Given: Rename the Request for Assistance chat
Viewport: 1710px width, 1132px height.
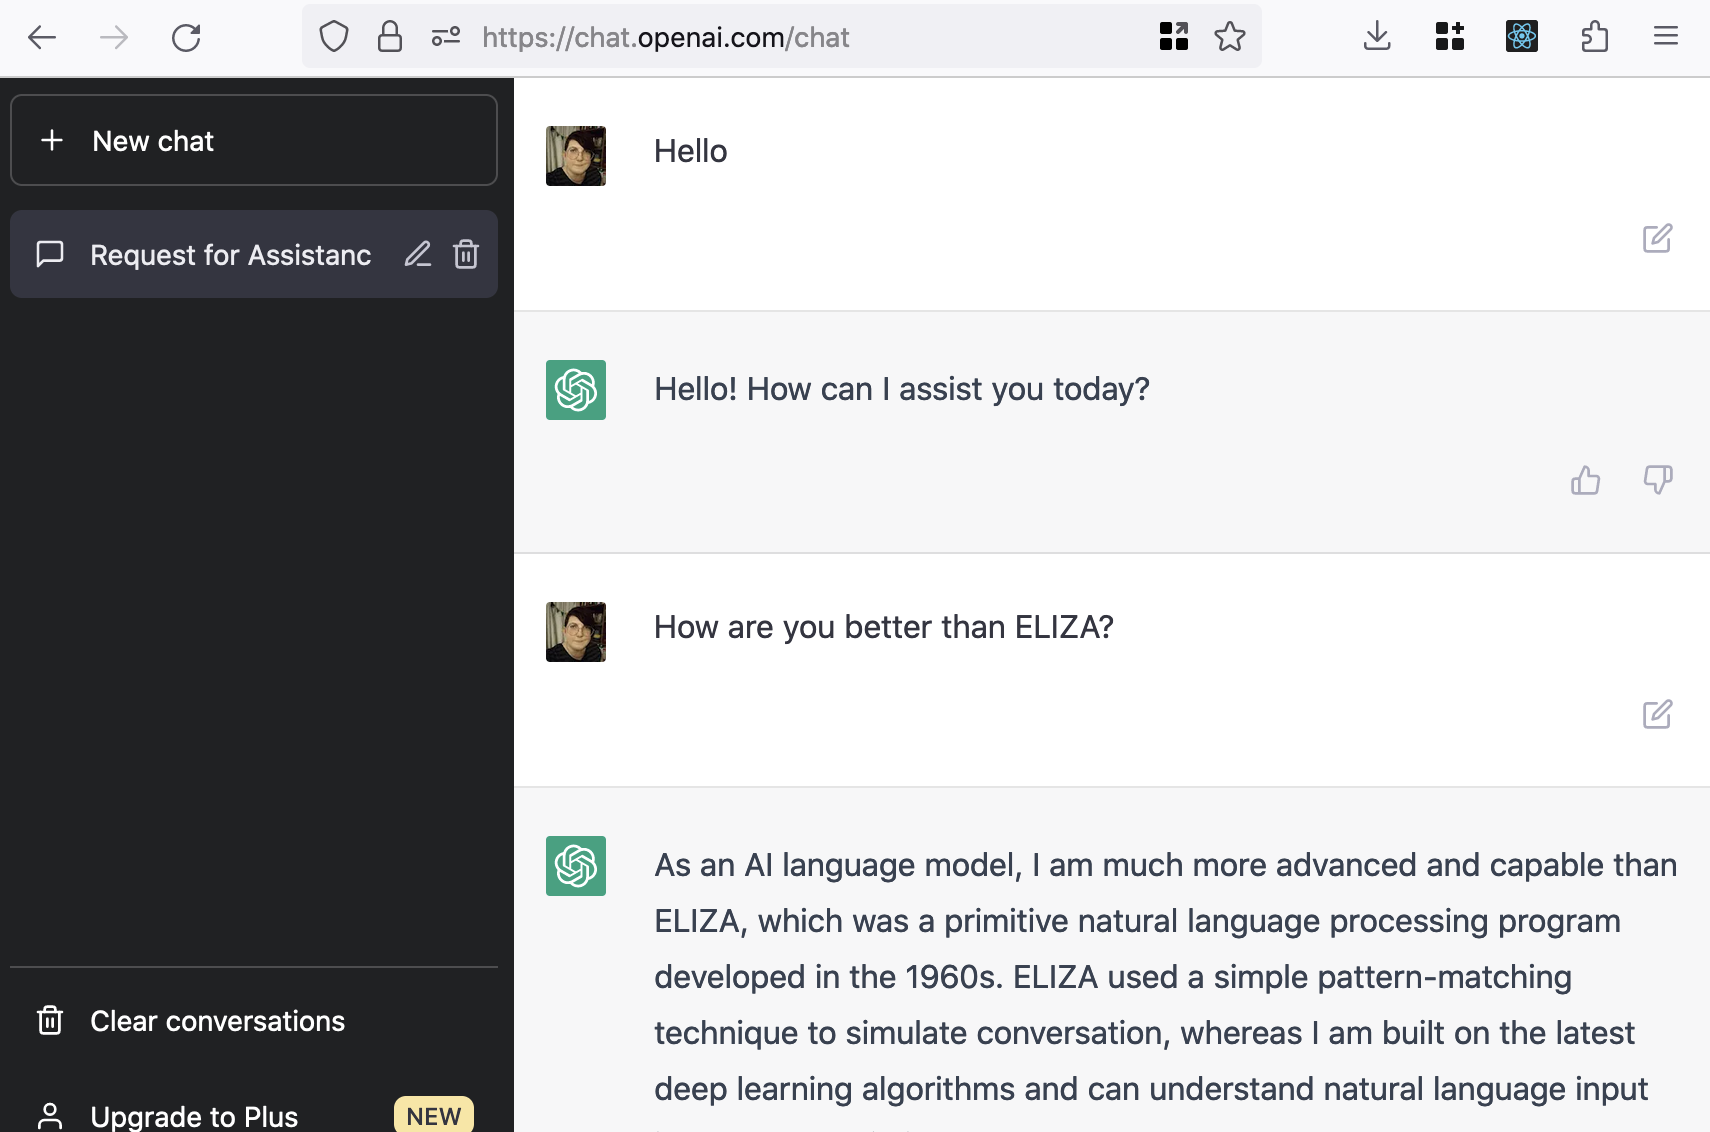Looking at the screenshot, I should point(418,254).
